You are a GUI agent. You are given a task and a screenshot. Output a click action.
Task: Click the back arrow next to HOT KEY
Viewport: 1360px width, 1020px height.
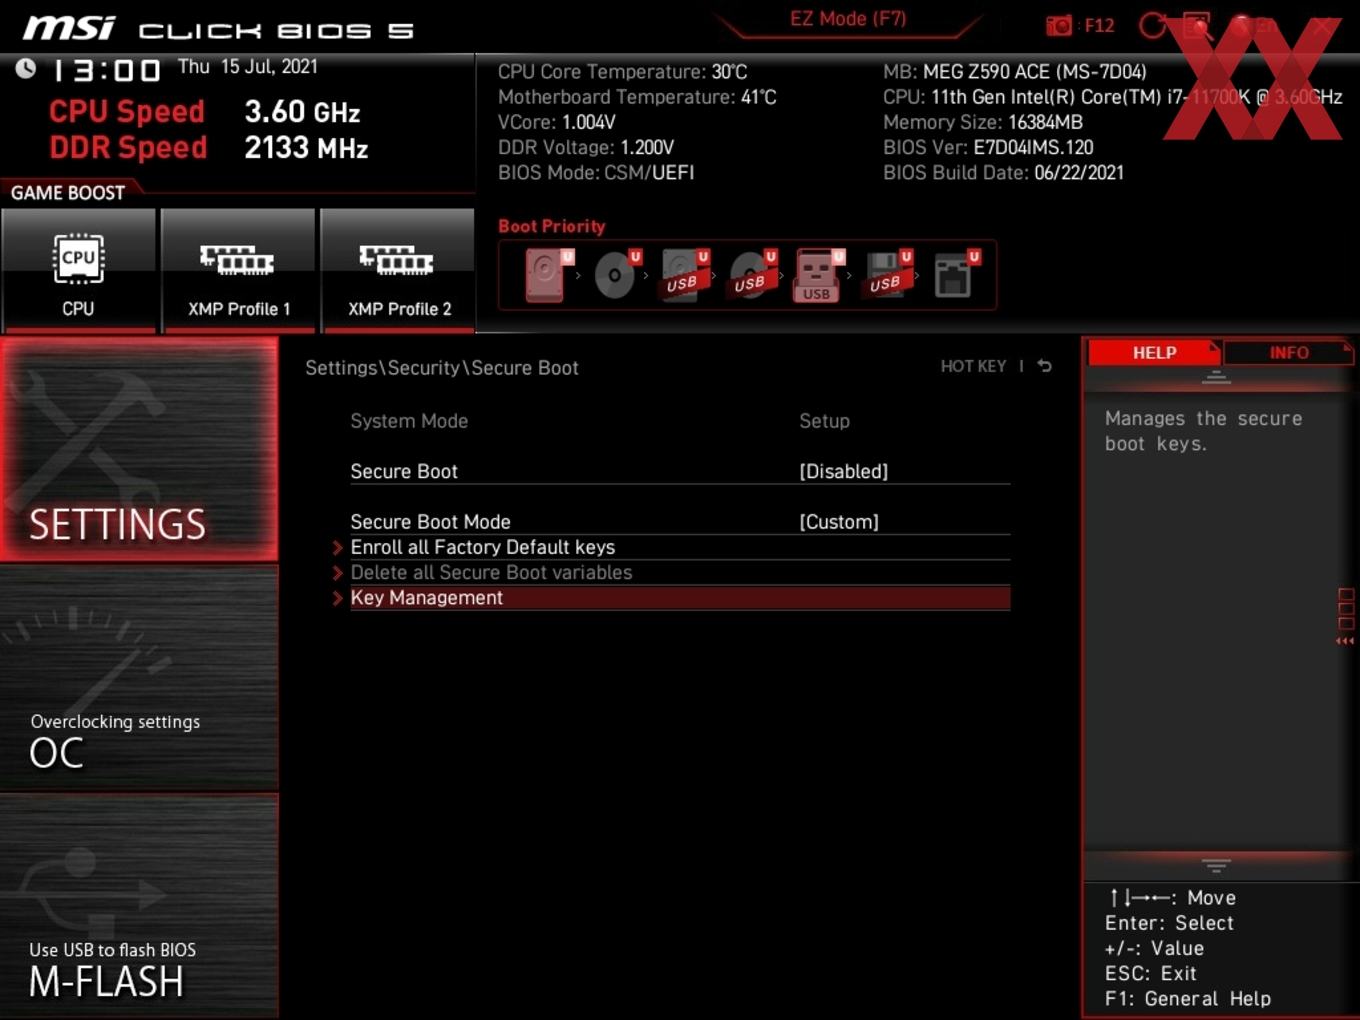pyautogui.click(x=1044, y=366)
